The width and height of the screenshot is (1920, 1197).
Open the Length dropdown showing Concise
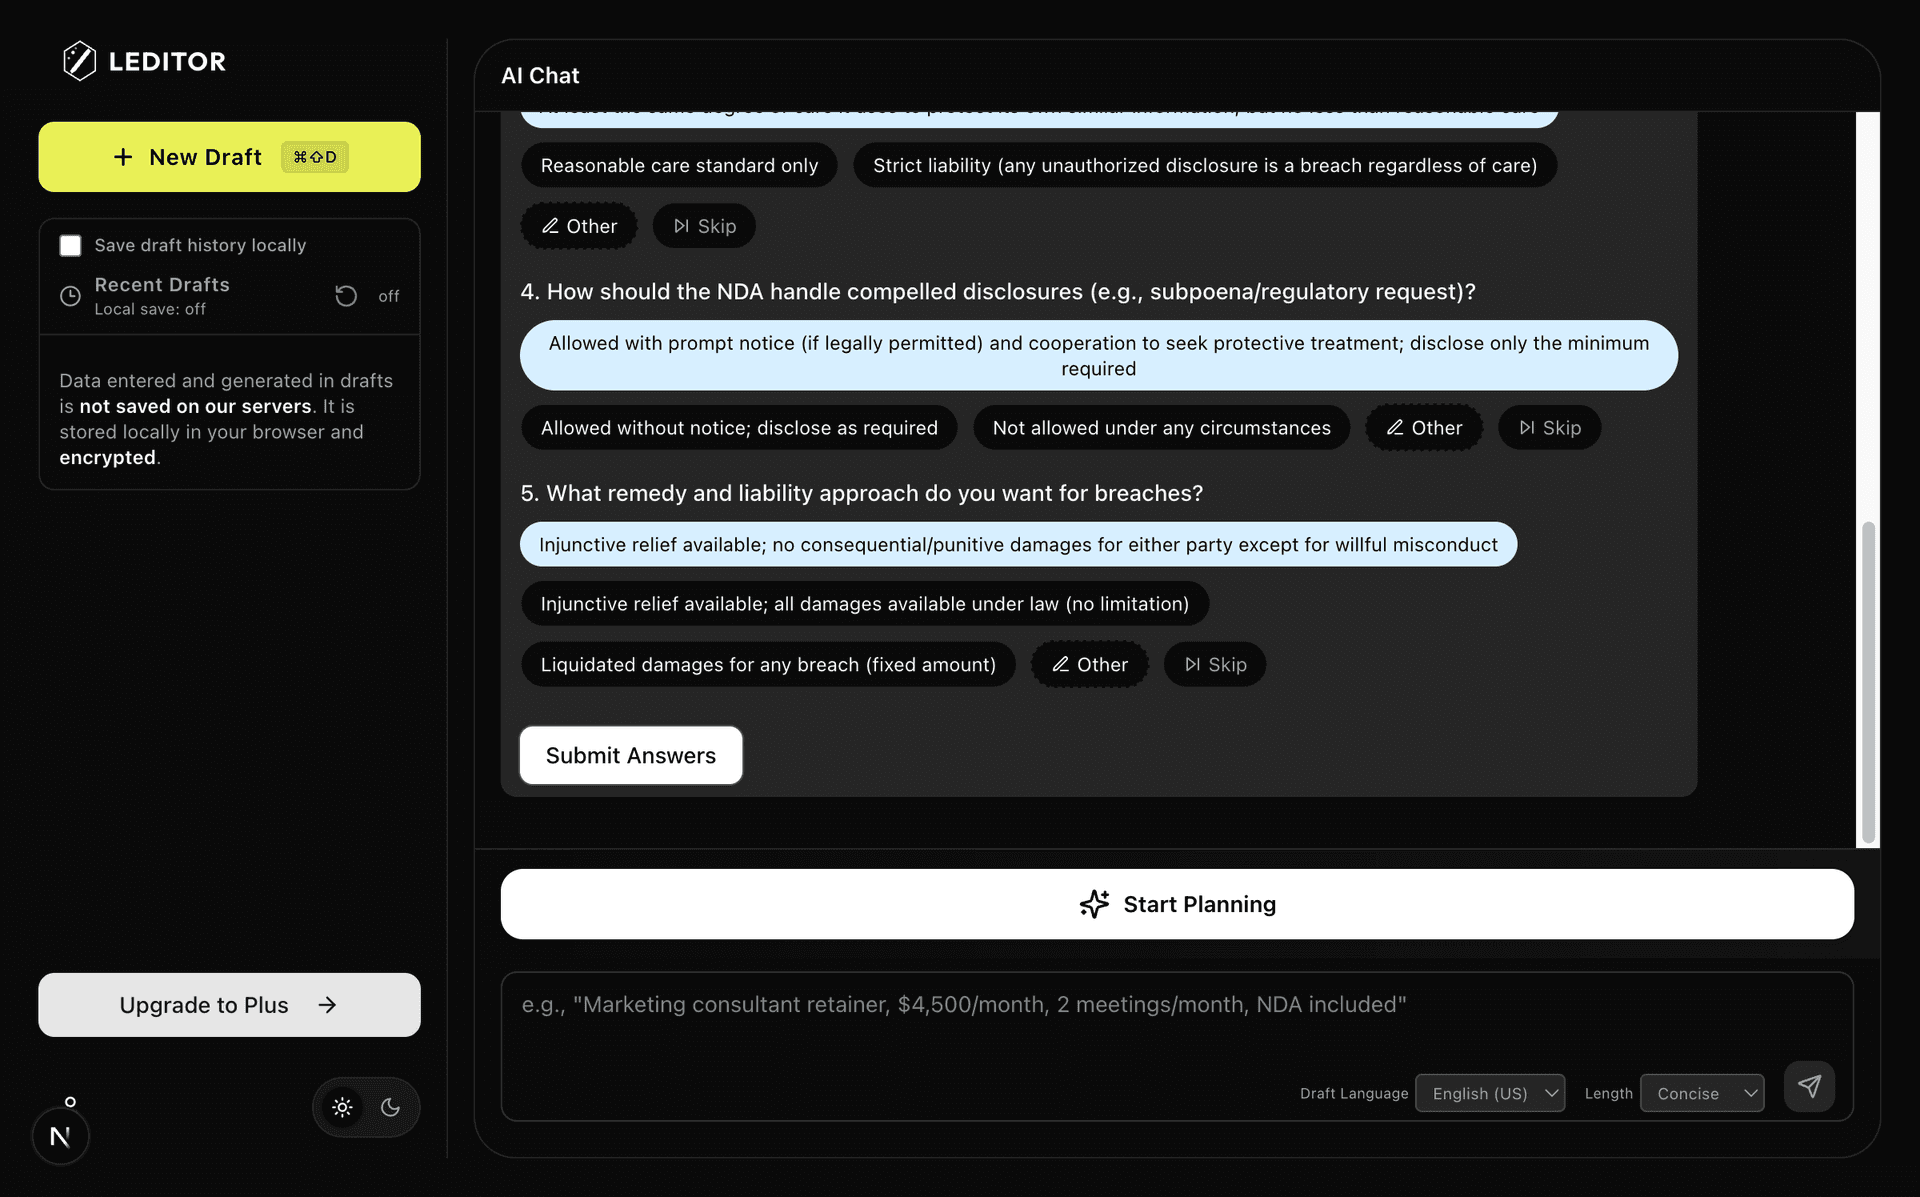(x=1702, y=1093)
